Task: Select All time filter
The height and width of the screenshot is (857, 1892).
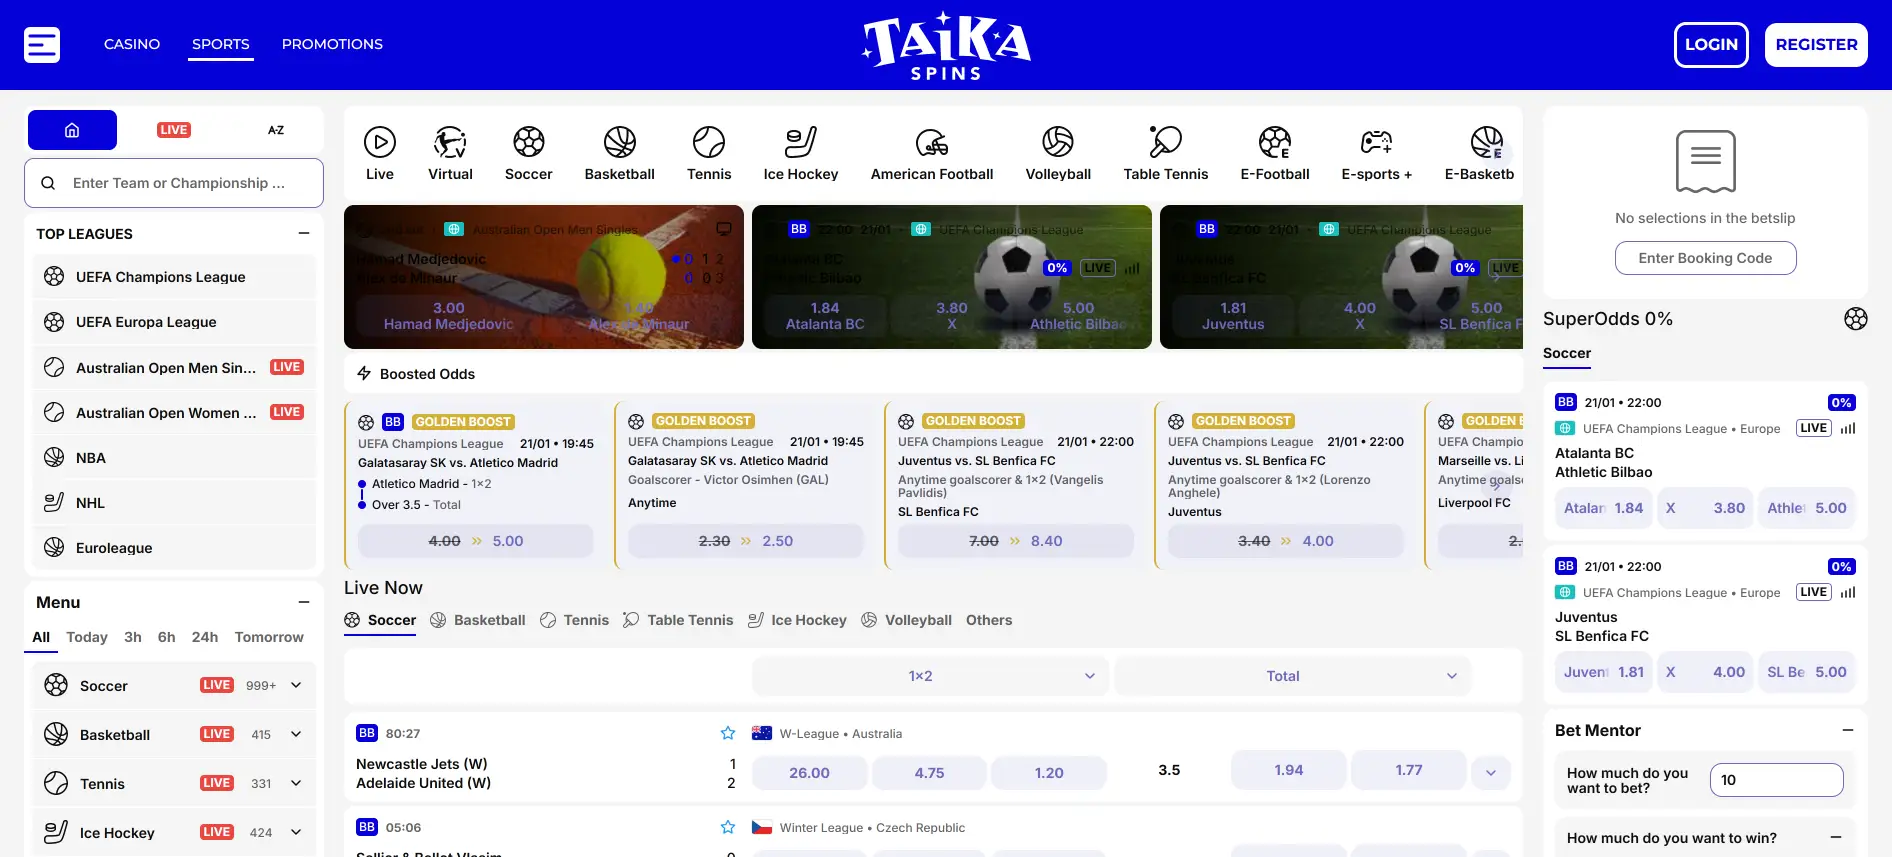Action: click(41, 637)
